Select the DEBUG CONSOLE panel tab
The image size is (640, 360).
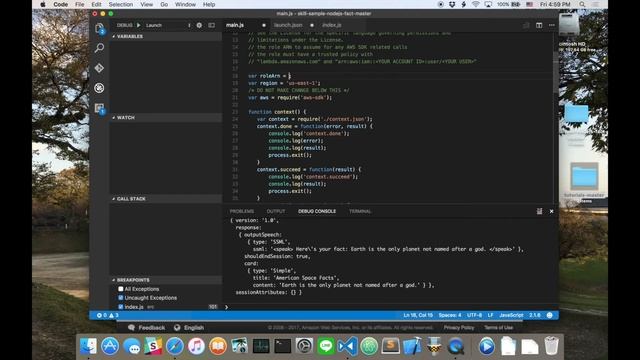[x=317, y=211]
